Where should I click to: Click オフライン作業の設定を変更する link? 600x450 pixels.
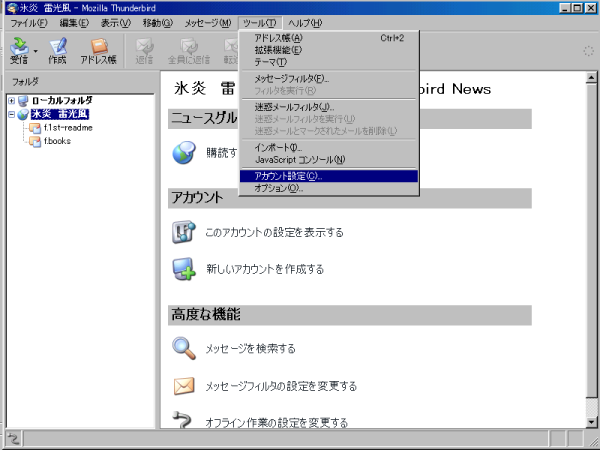pos(277,422)
